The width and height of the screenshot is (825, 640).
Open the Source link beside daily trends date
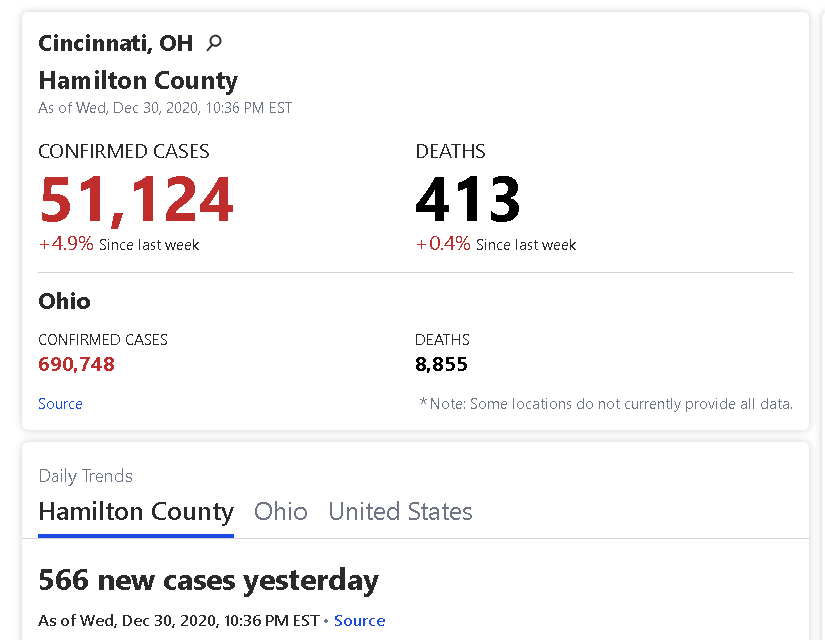tap(359, 621)
